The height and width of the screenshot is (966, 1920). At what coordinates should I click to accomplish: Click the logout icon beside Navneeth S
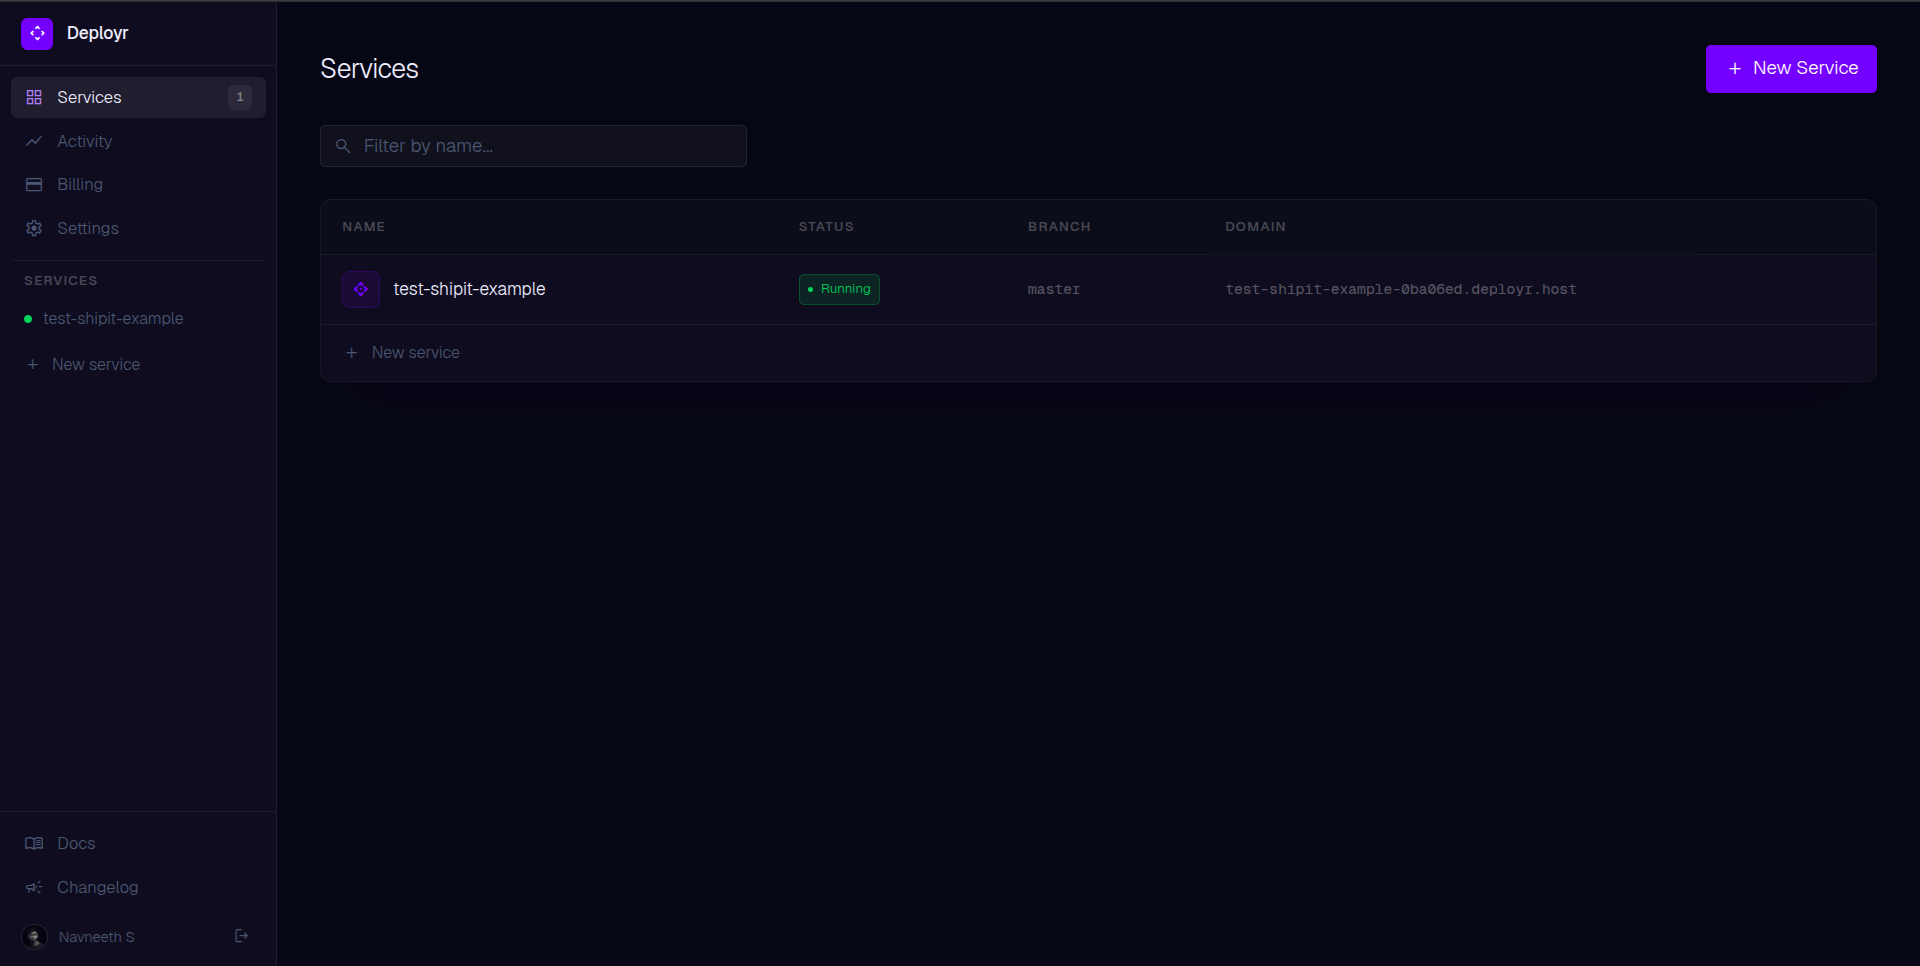241,936
